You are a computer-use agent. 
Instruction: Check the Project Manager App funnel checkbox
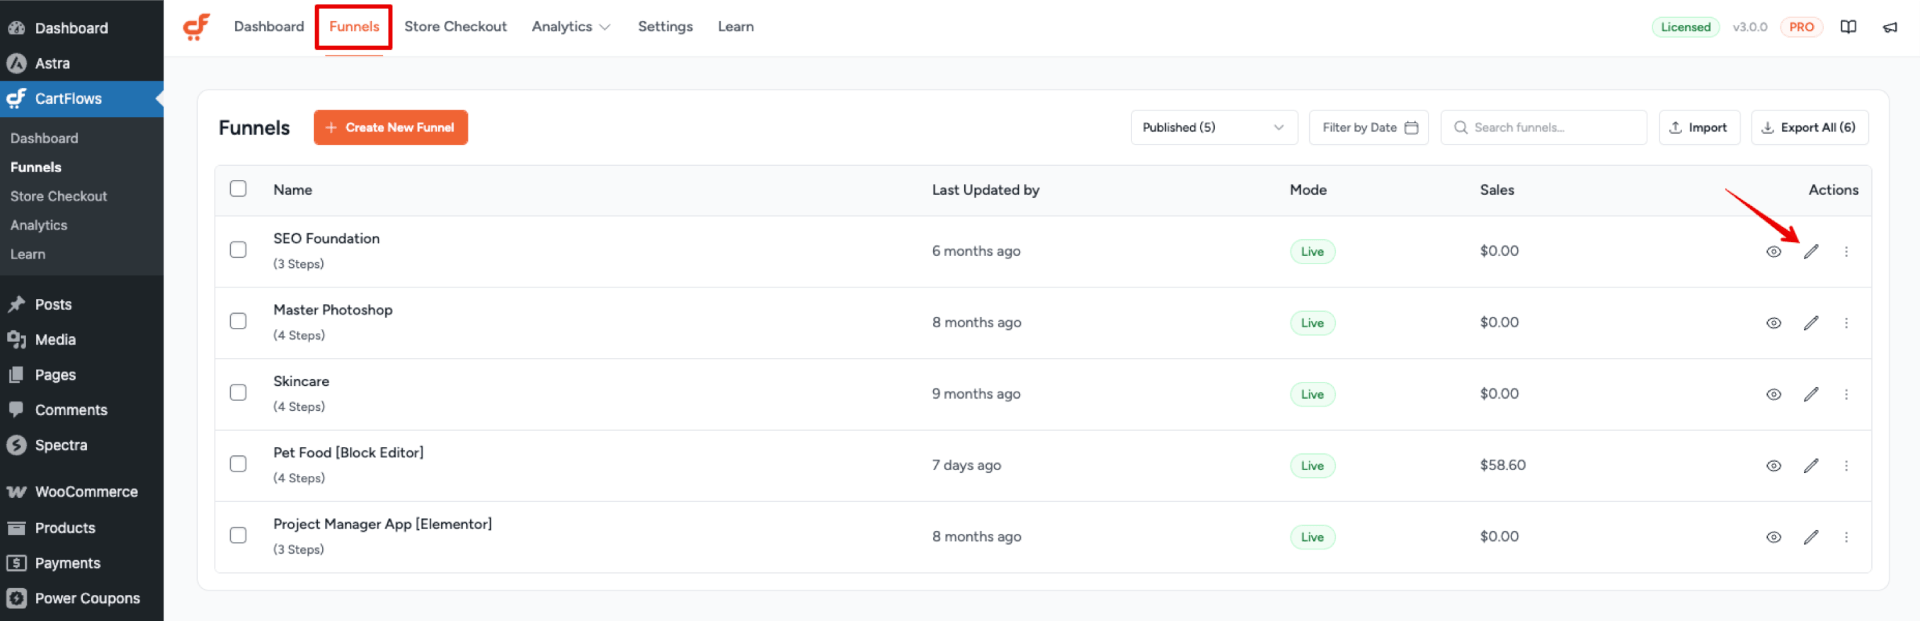point(238,535)
